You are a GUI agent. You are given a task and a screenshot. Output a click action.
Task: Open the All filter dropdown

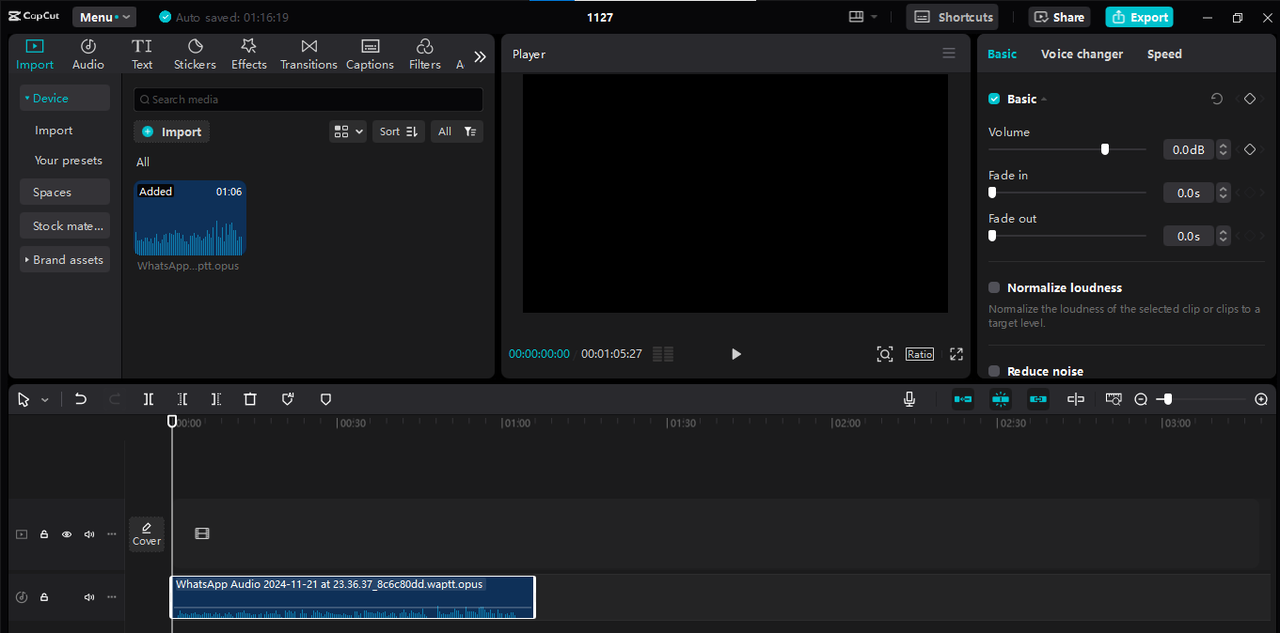click(457, 131)
